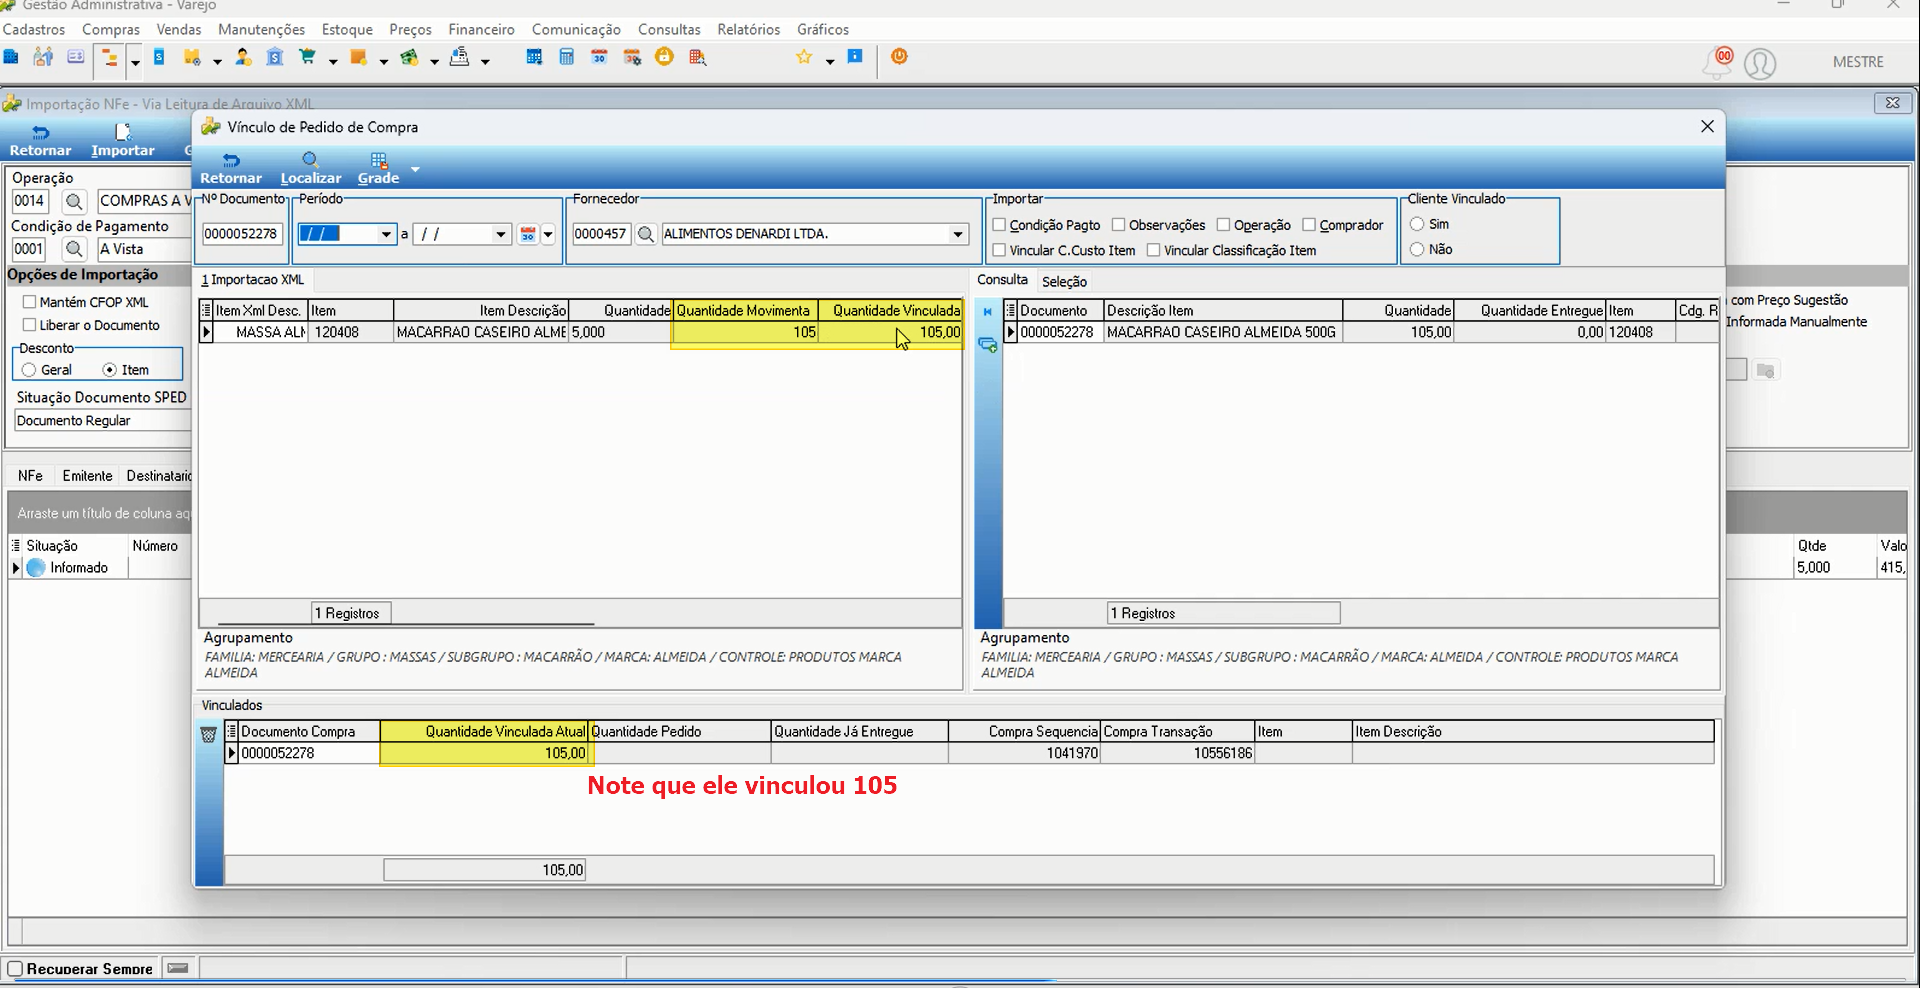Click the Nº Documento input field

point(242,234)
